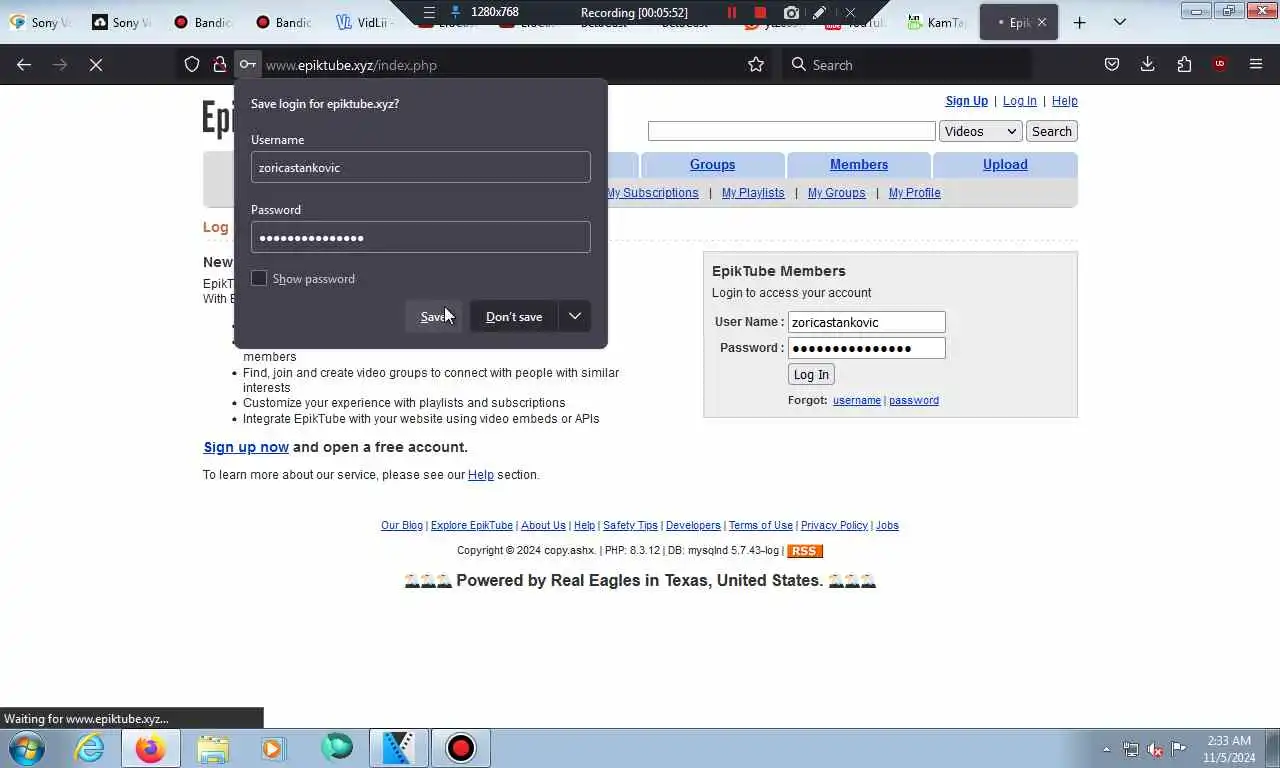The image size is (1280, 768).
Task: Go back with the browser back arrow
Action: tap(24, 65)
